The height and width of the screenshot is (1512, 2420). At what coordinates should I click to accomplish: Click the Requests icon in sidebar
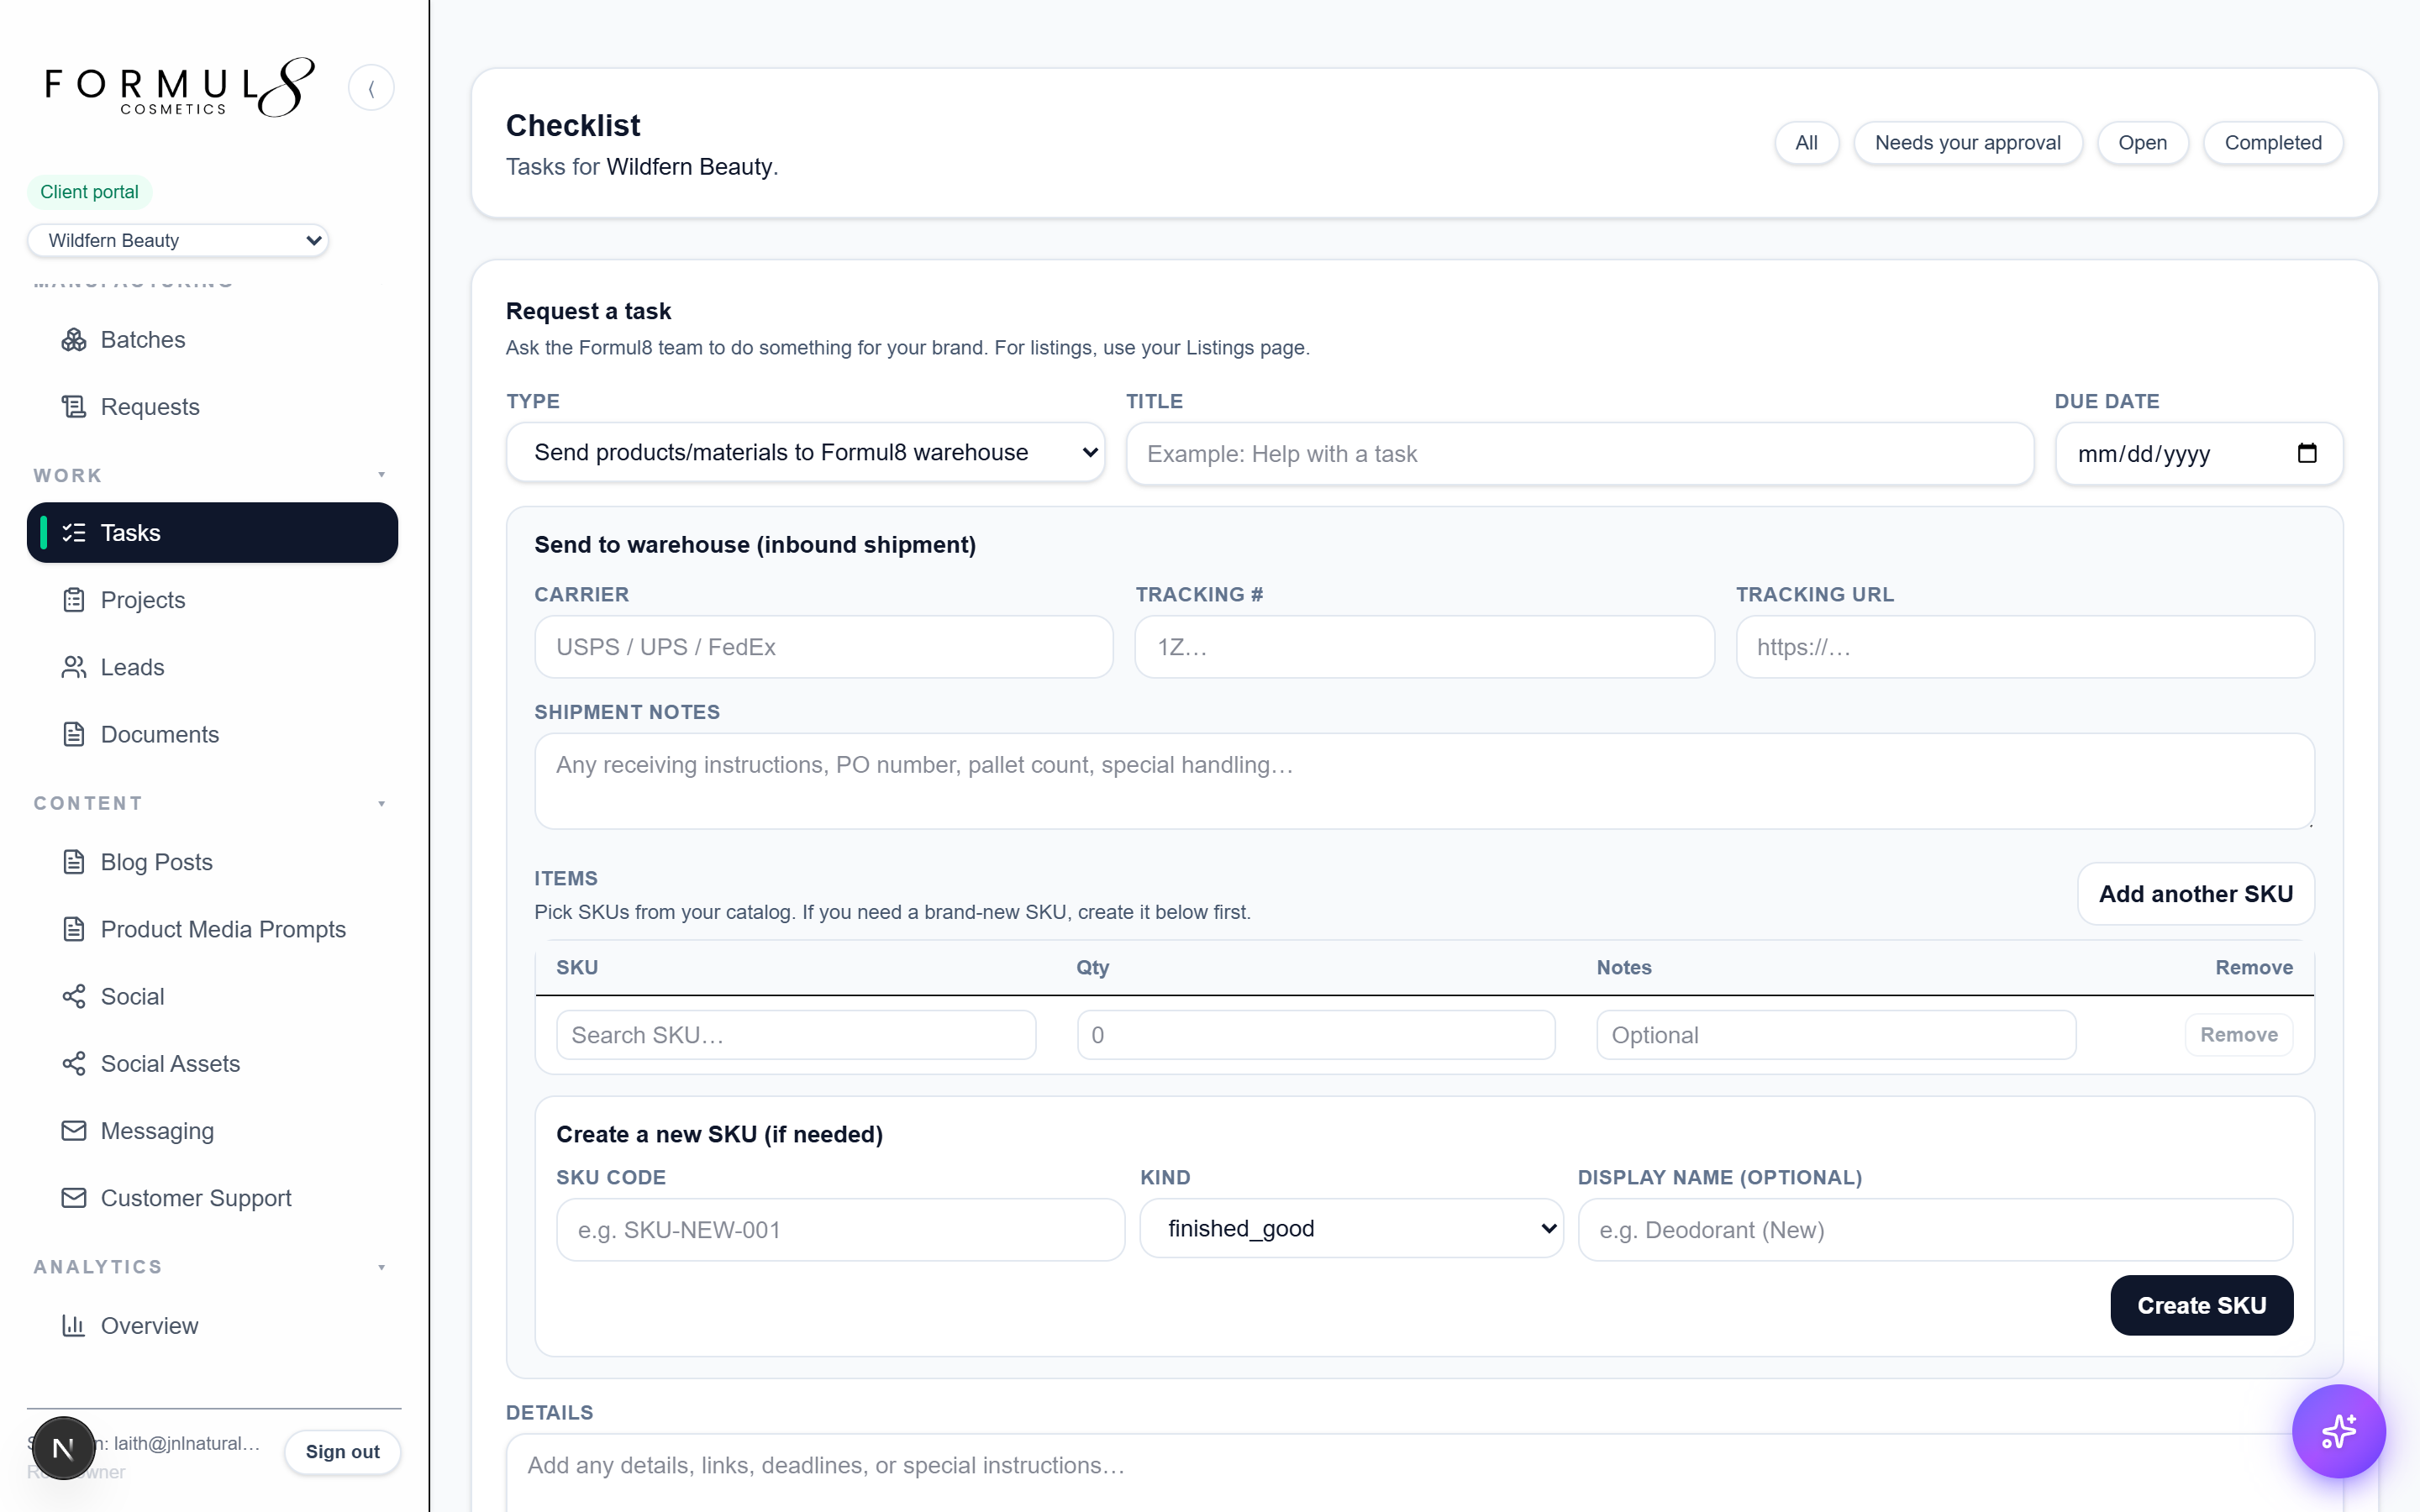tap(74, 407)
